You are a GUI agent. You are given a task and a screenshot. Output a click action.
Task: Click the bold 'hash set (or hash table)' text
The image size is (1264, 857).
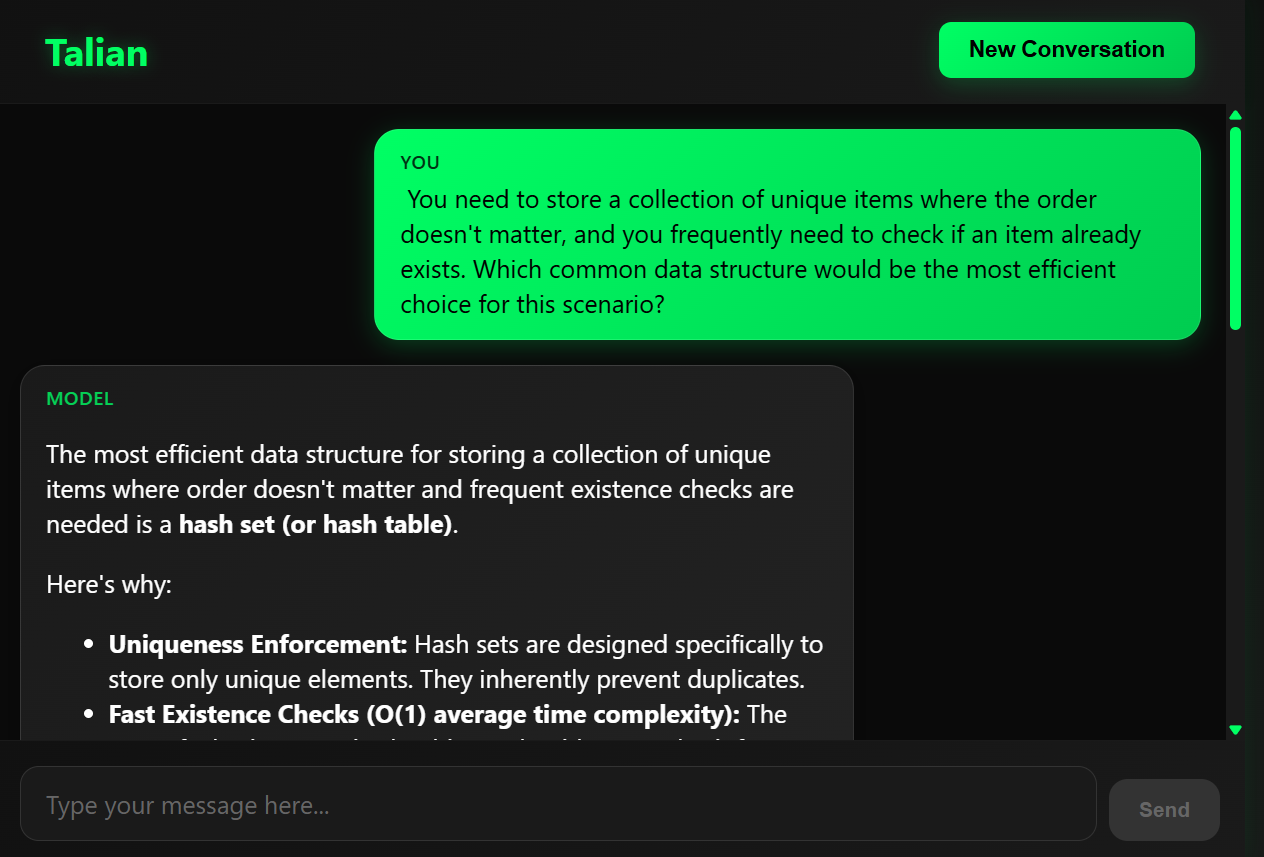(315, 524)
